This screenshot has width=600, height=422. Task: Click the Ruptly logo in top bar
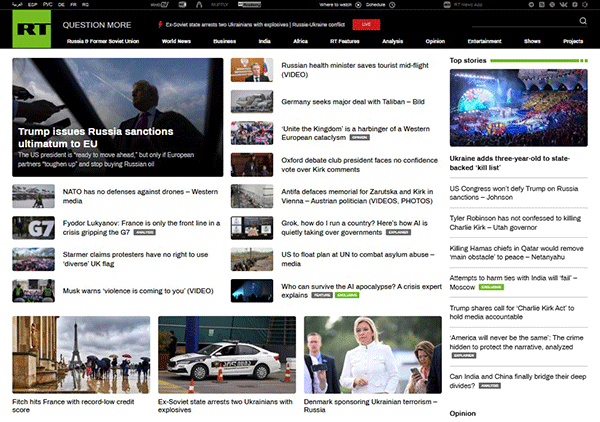click(x=220, y=5)
